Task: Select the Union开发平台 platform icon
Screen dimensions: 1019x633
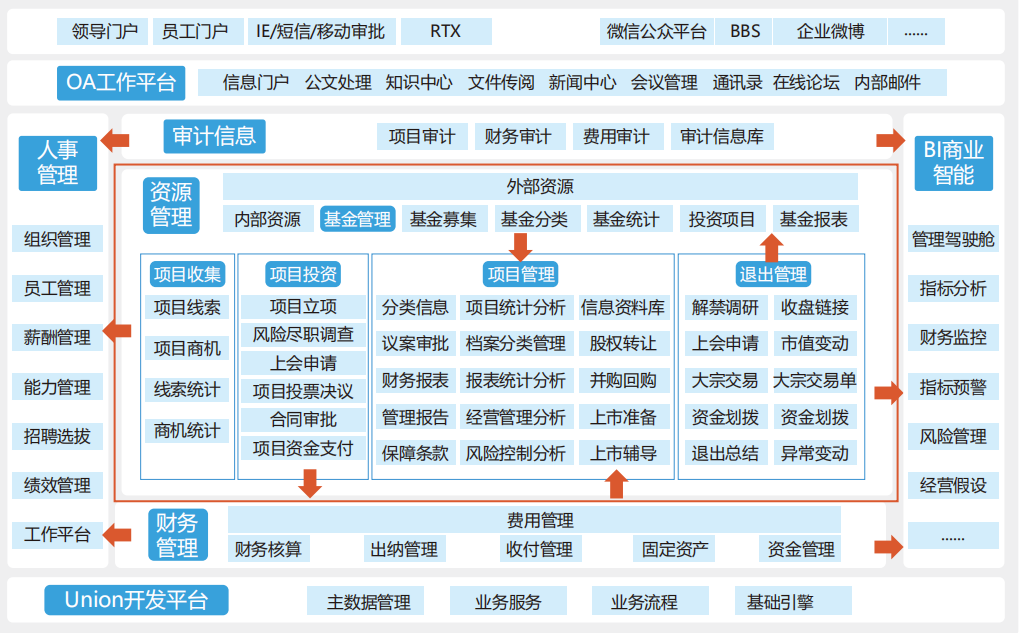Action: pyautogui.click(x=136, y=600)
